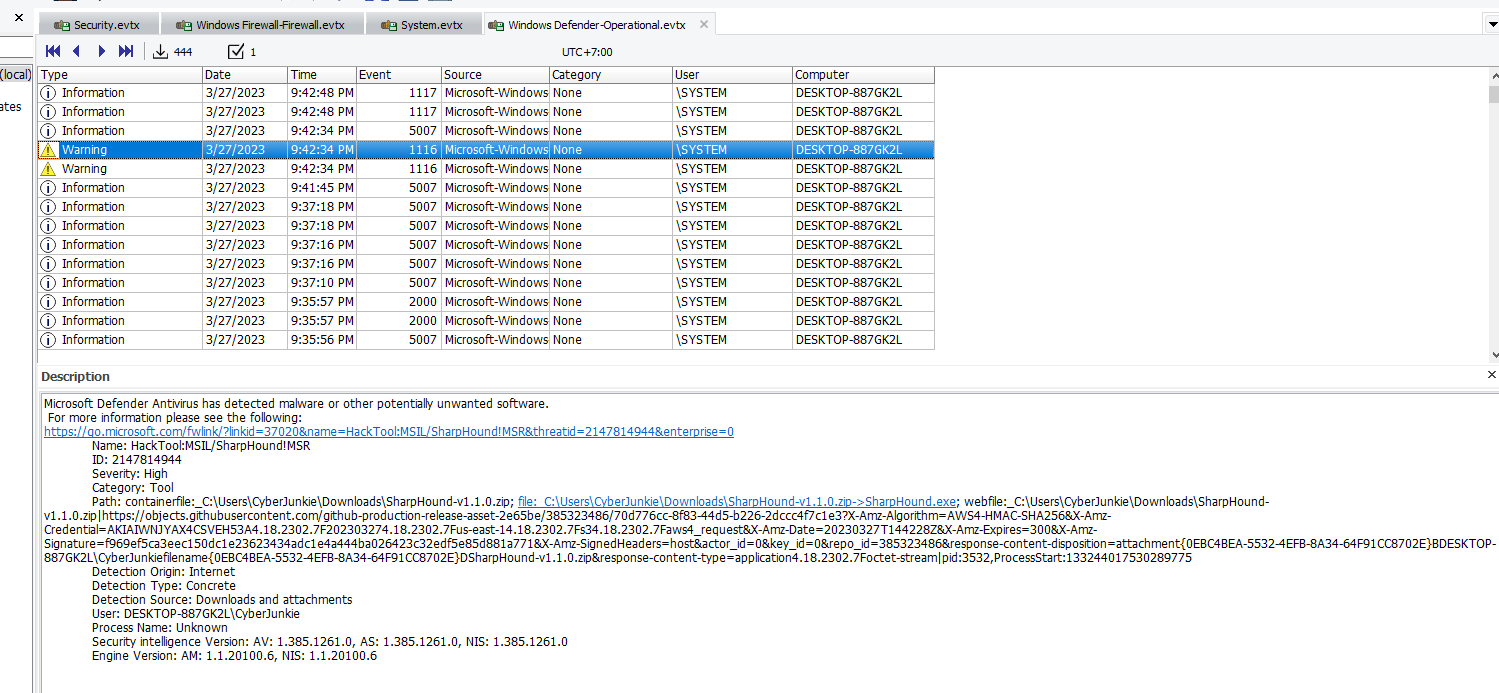Sort the list by the Type column header
This screenshot has height=693, width=1499.
120,75
